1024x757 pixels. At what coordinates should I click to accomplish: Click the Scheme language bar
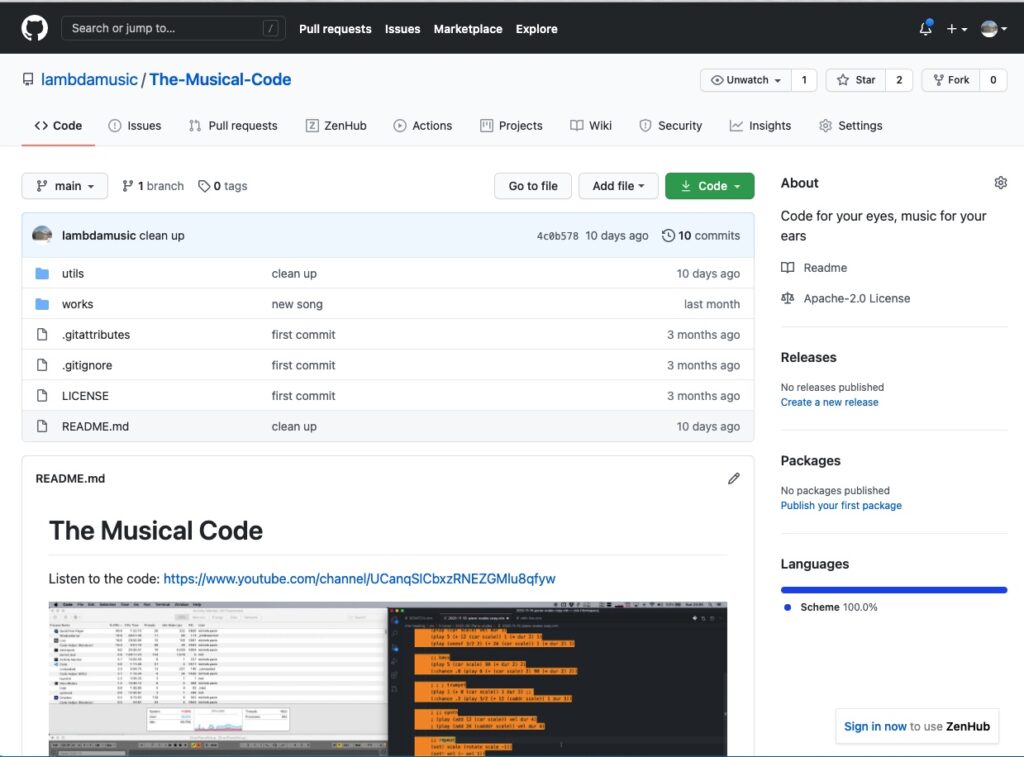tap(893, 590)
